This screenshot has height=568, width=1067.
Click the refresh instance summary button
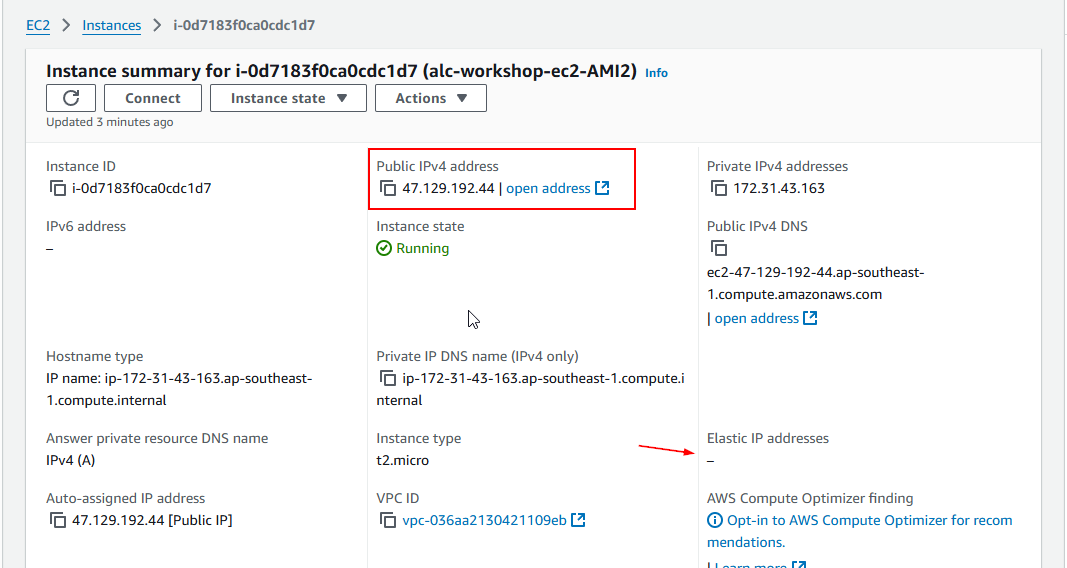click(71, 98)
